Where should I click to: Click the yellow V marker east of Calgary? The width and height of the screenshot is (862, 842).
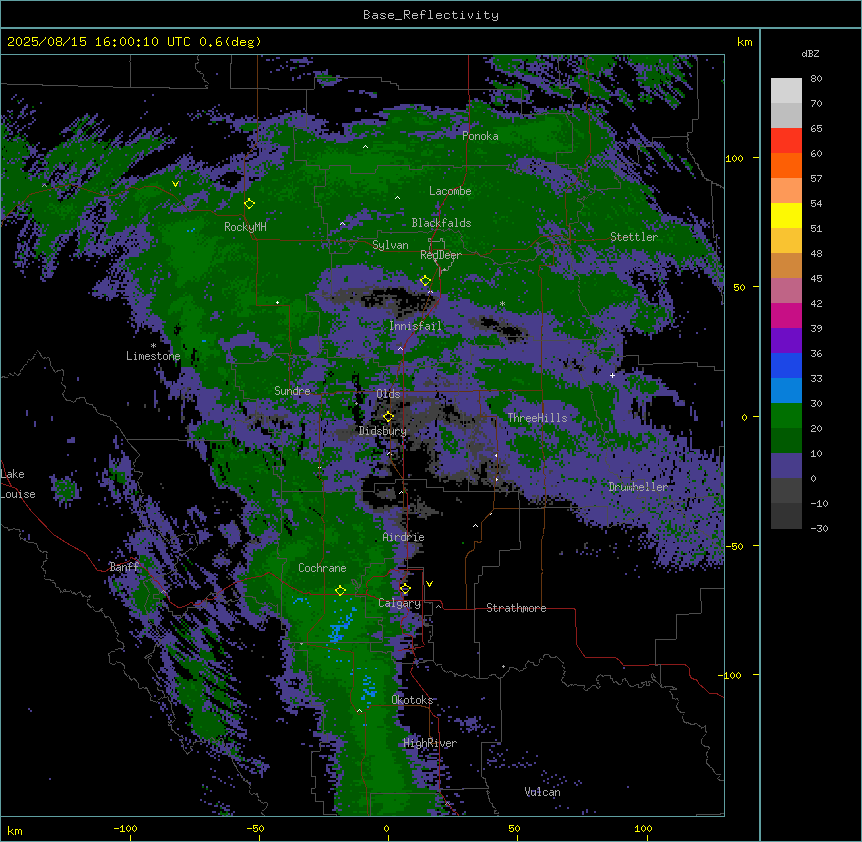[429, 584]
